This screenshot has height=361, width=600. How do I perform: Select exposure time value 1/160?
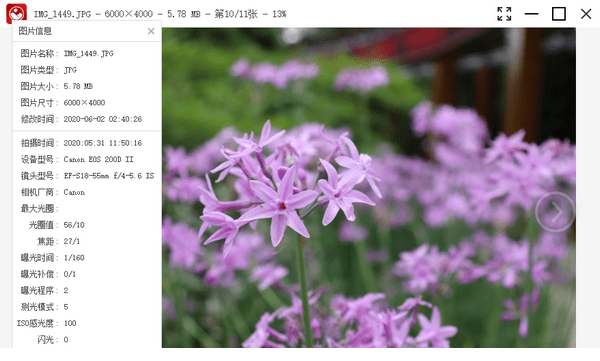point(74,258)
